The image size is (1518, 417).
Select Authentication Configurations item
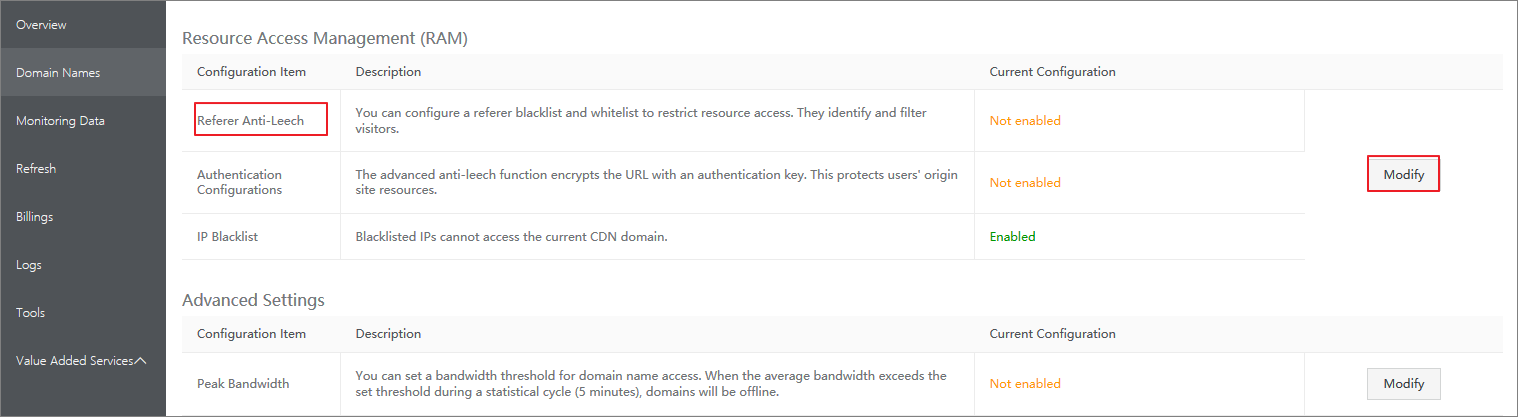(x=240, y=182)
